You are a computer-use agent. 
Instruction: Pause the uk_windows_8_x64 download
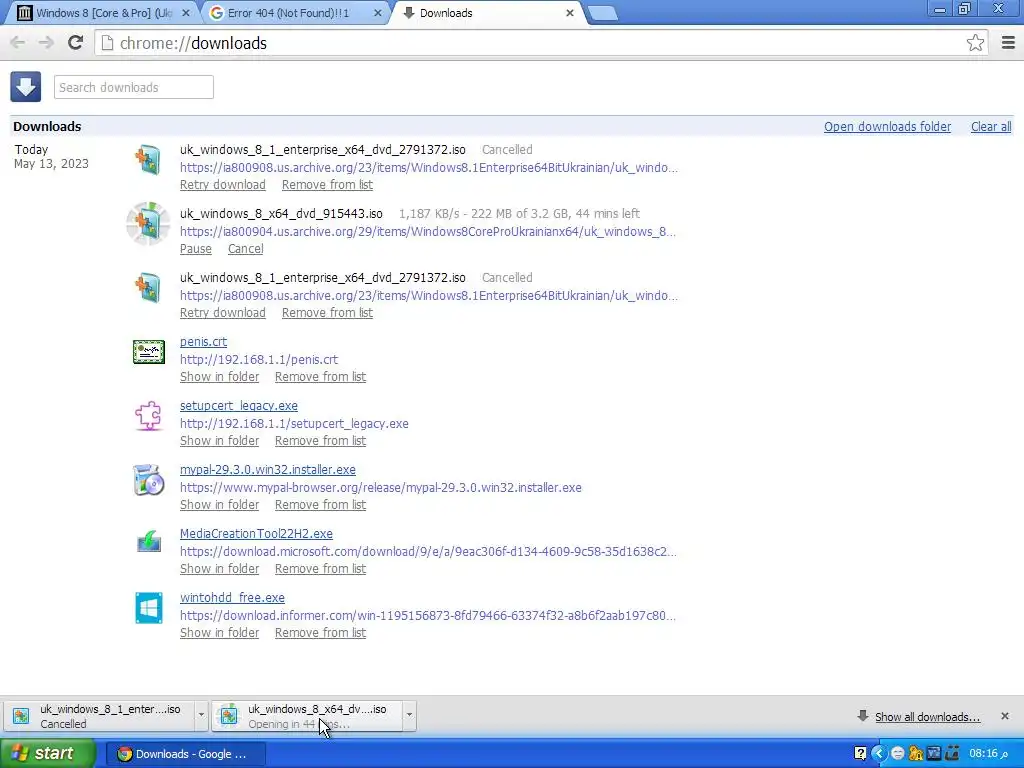(x=195, y=249)
